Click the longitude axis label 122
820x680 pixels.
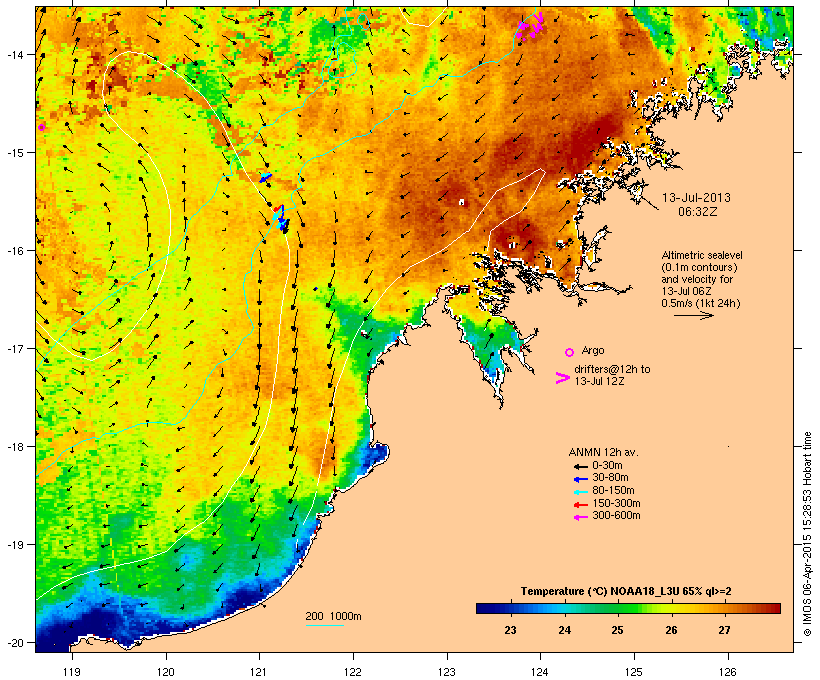click(353, 672)
